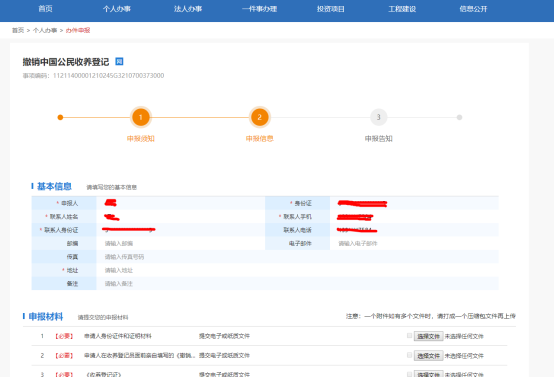This screenshot has width=554, height=377.
Task: Click the 联系人手机 field
Action: click(x=414, y=217)
